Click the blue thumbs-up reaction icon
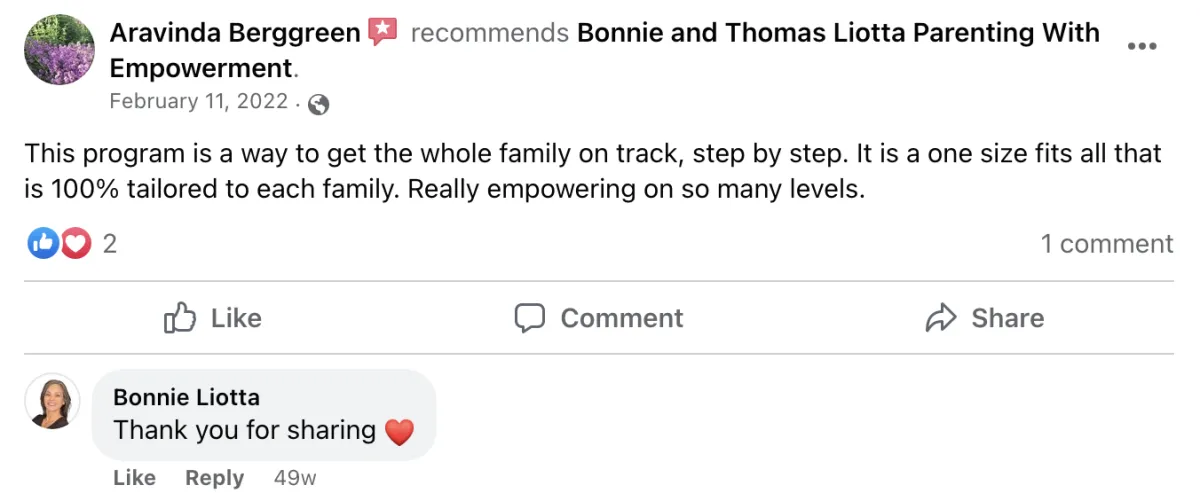This screenshot has height=493, width=1200. pyautogui.click(x=43, y=243)
